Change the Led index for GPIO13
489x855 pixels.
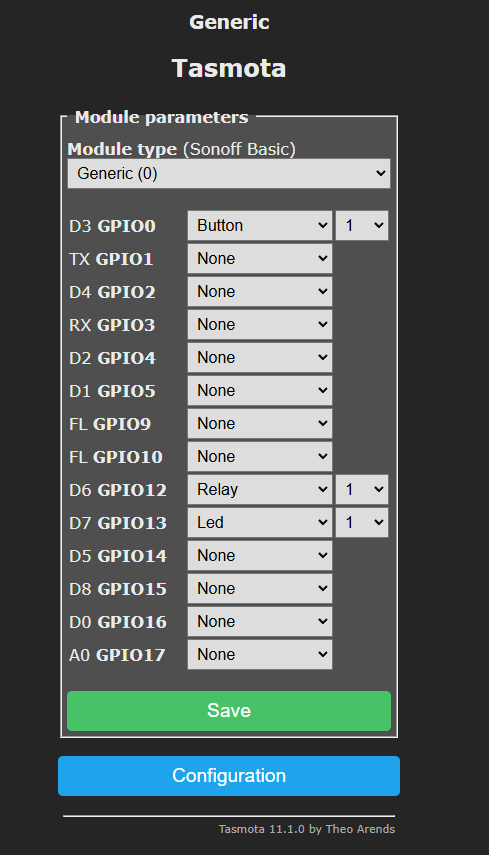(x=362, y=522)
